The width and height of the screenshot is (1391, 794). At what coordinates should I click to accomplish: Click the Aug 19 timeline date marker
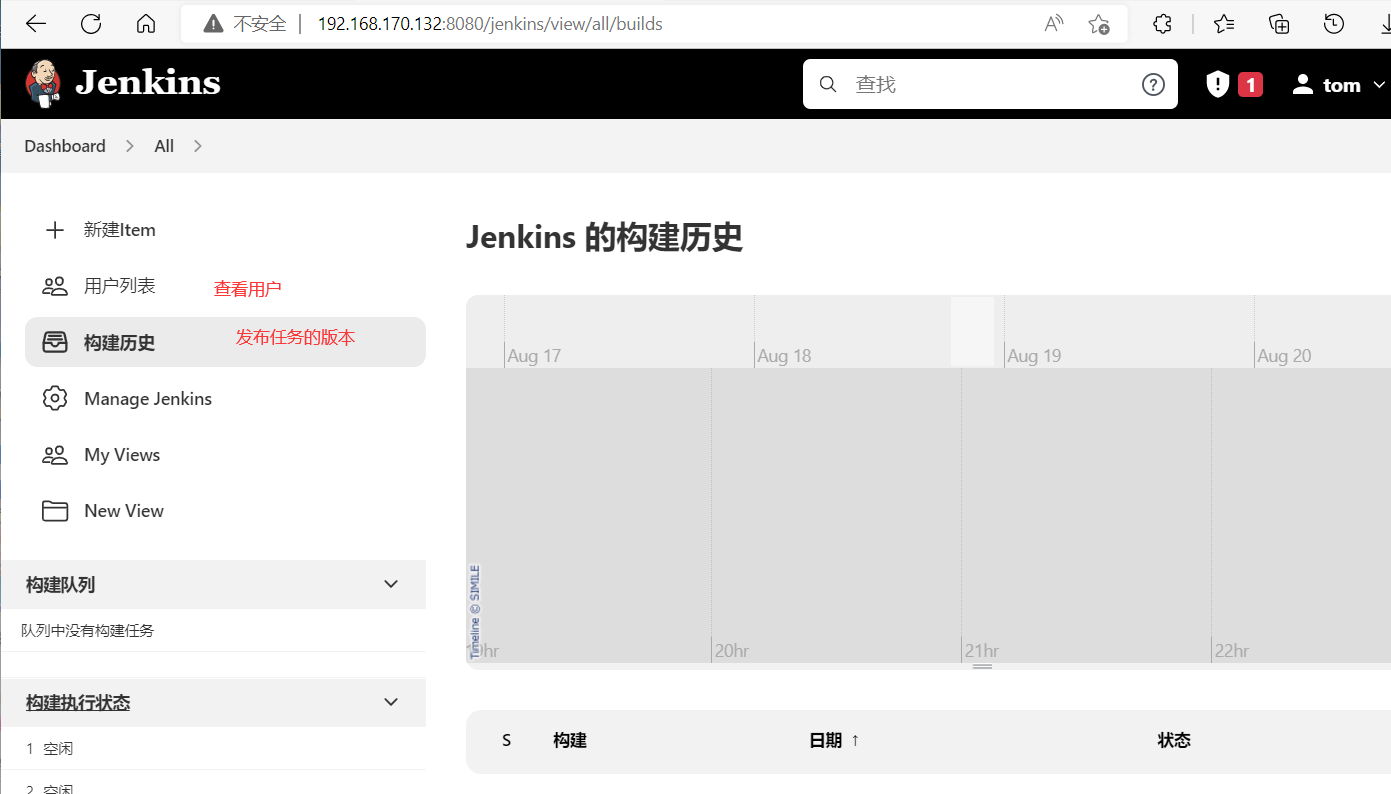tap(1034, 356)
